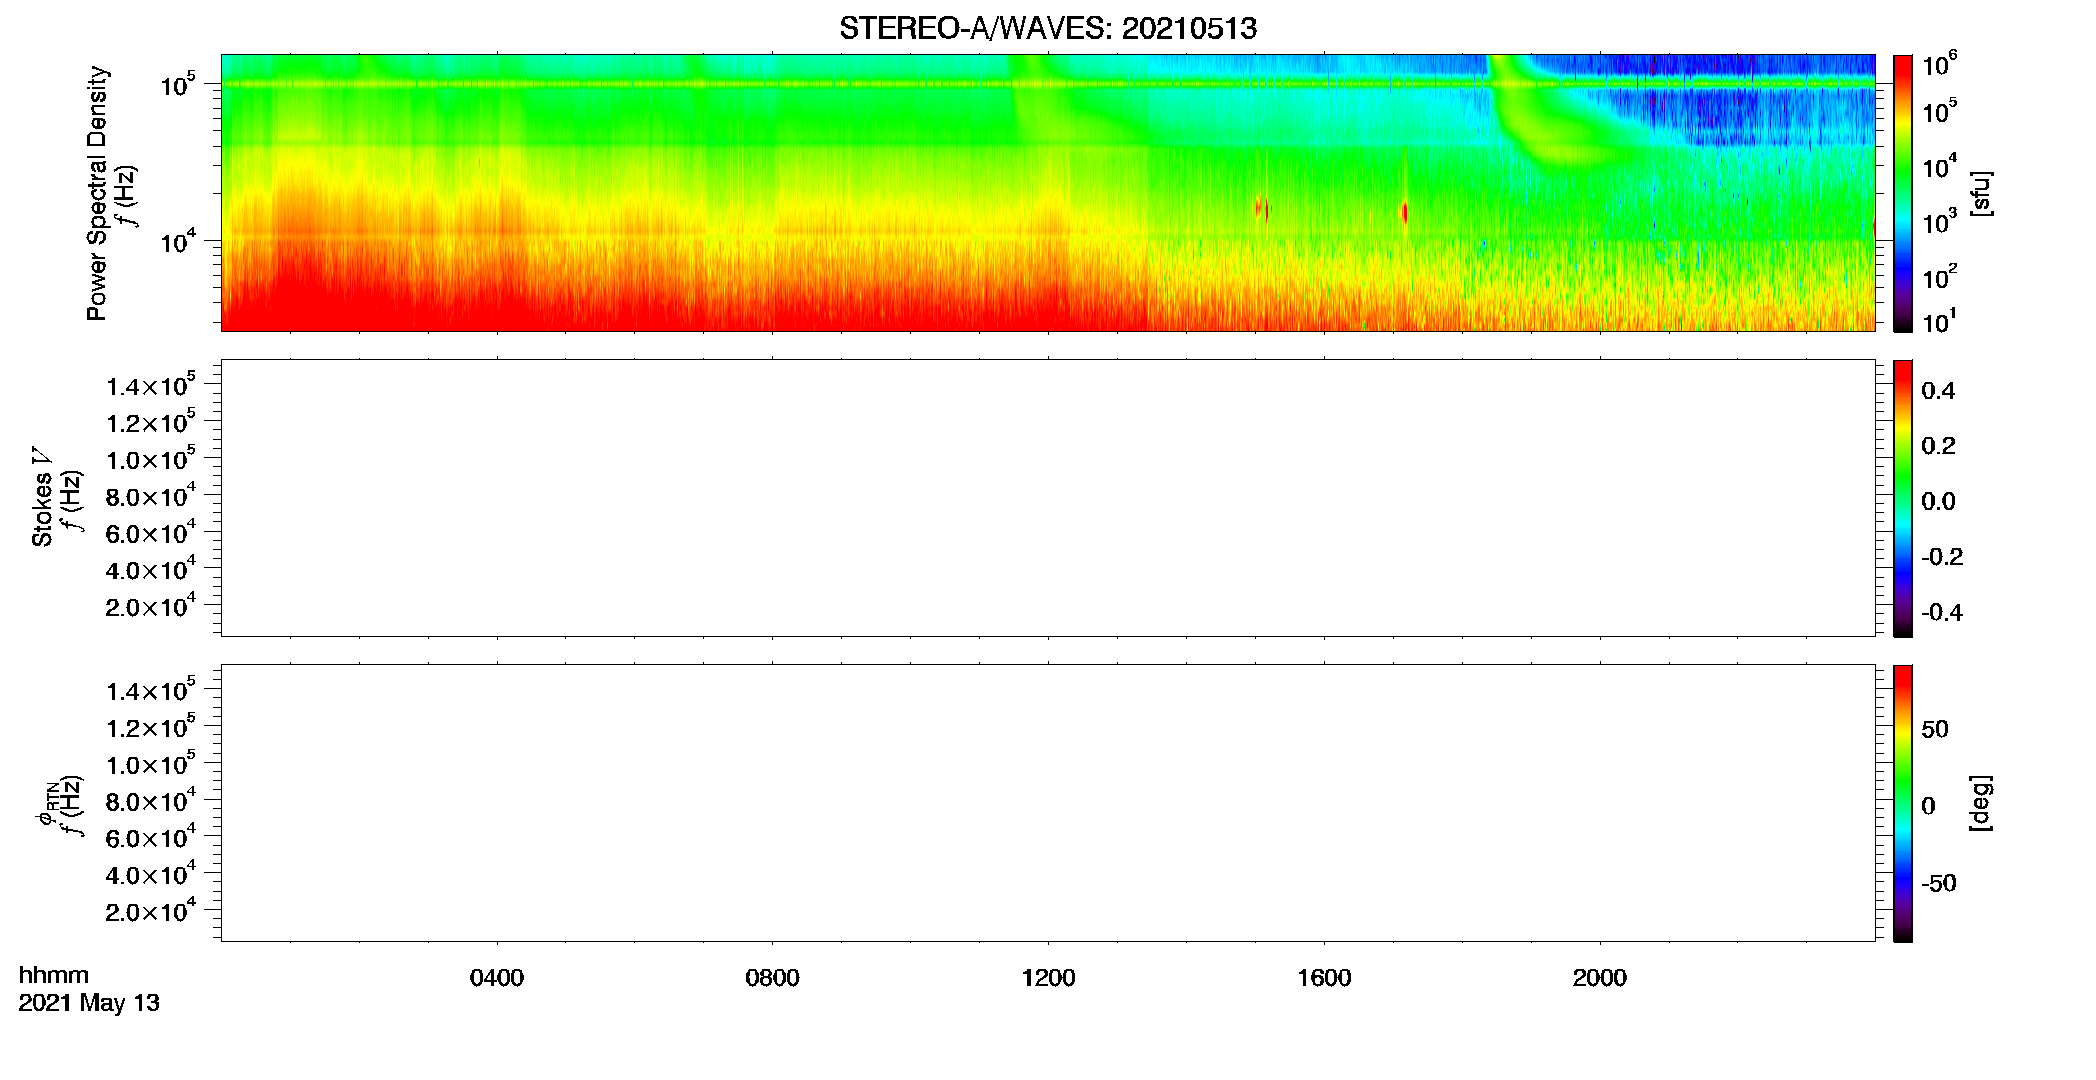Select the [sfu] unit label
Viewport: 2096px width, 1080px height.
pos(1981,193)
